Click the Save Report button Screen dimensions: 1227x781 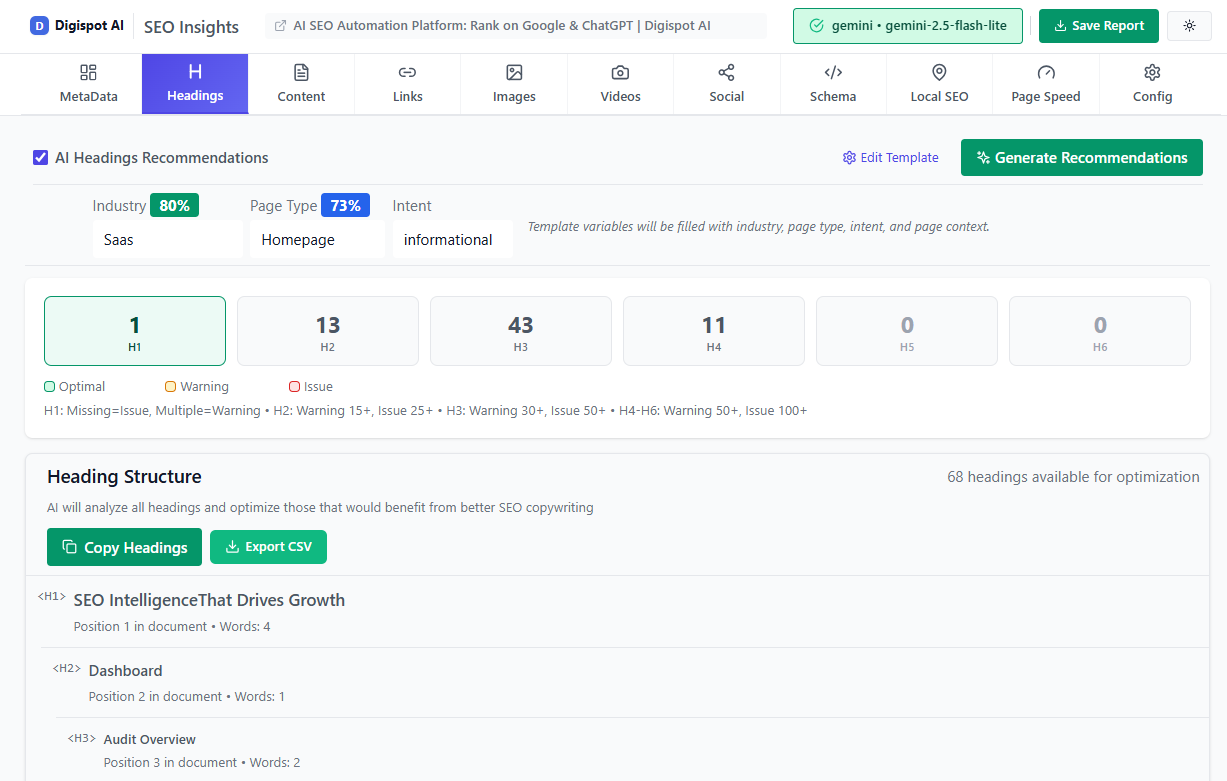(1099, 26)
